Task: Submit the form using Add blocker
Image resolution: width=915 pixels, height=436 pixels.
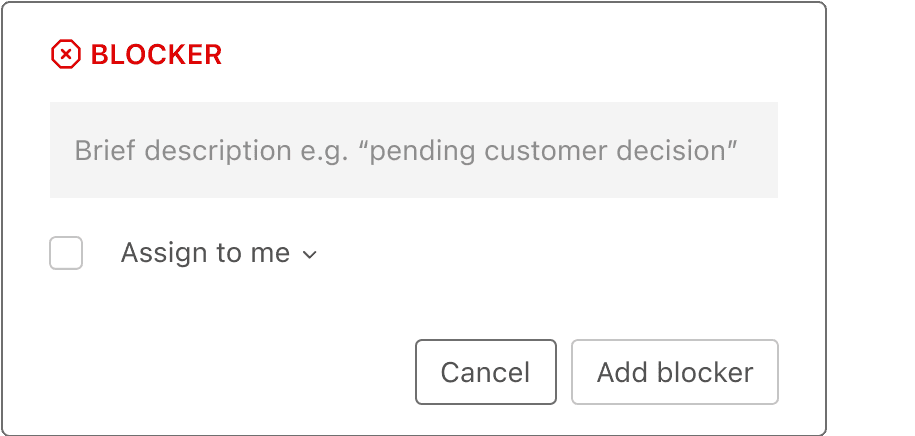Action: point(674,372)
